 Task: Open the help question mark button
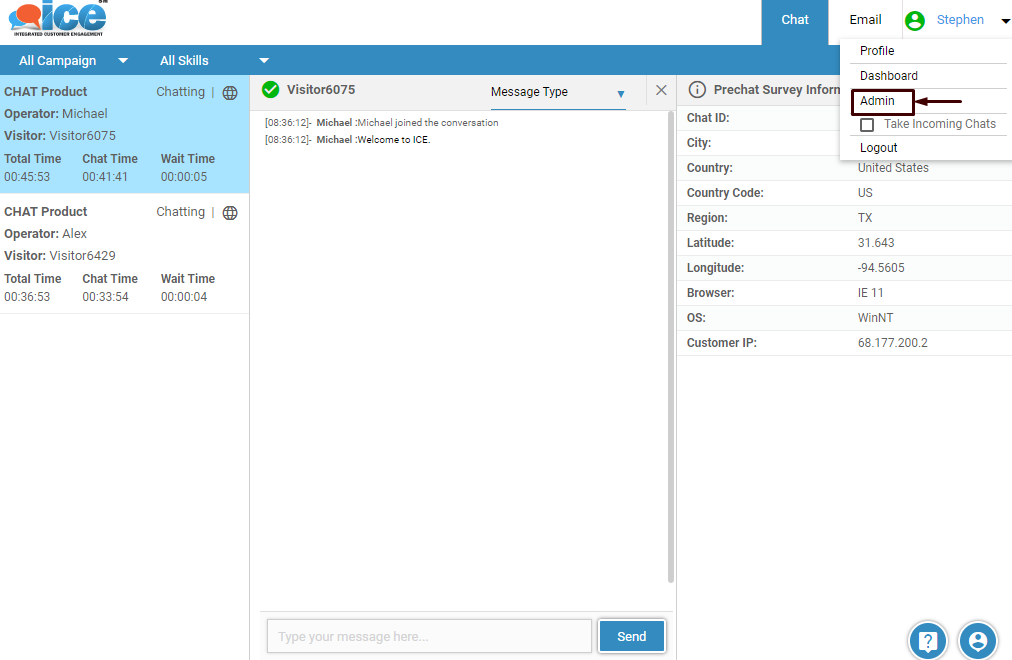coord(927,641)
